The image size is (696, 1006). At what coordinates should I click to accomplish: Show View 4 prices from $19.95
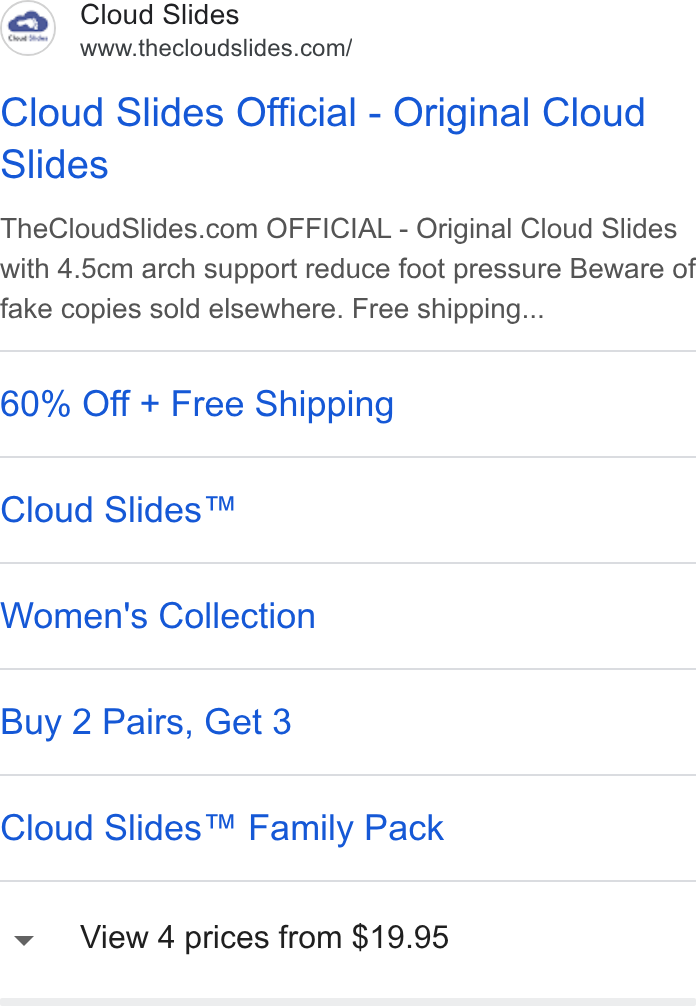(264, 937)
